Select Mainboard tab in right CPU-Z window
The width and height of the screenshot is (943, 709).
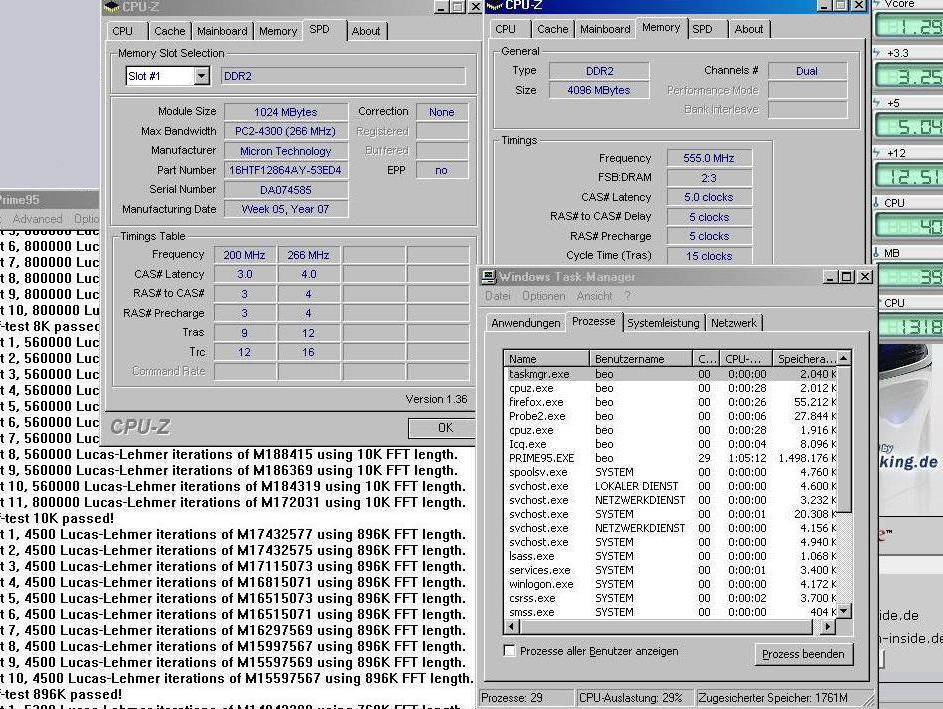click(x=605, y=29)
